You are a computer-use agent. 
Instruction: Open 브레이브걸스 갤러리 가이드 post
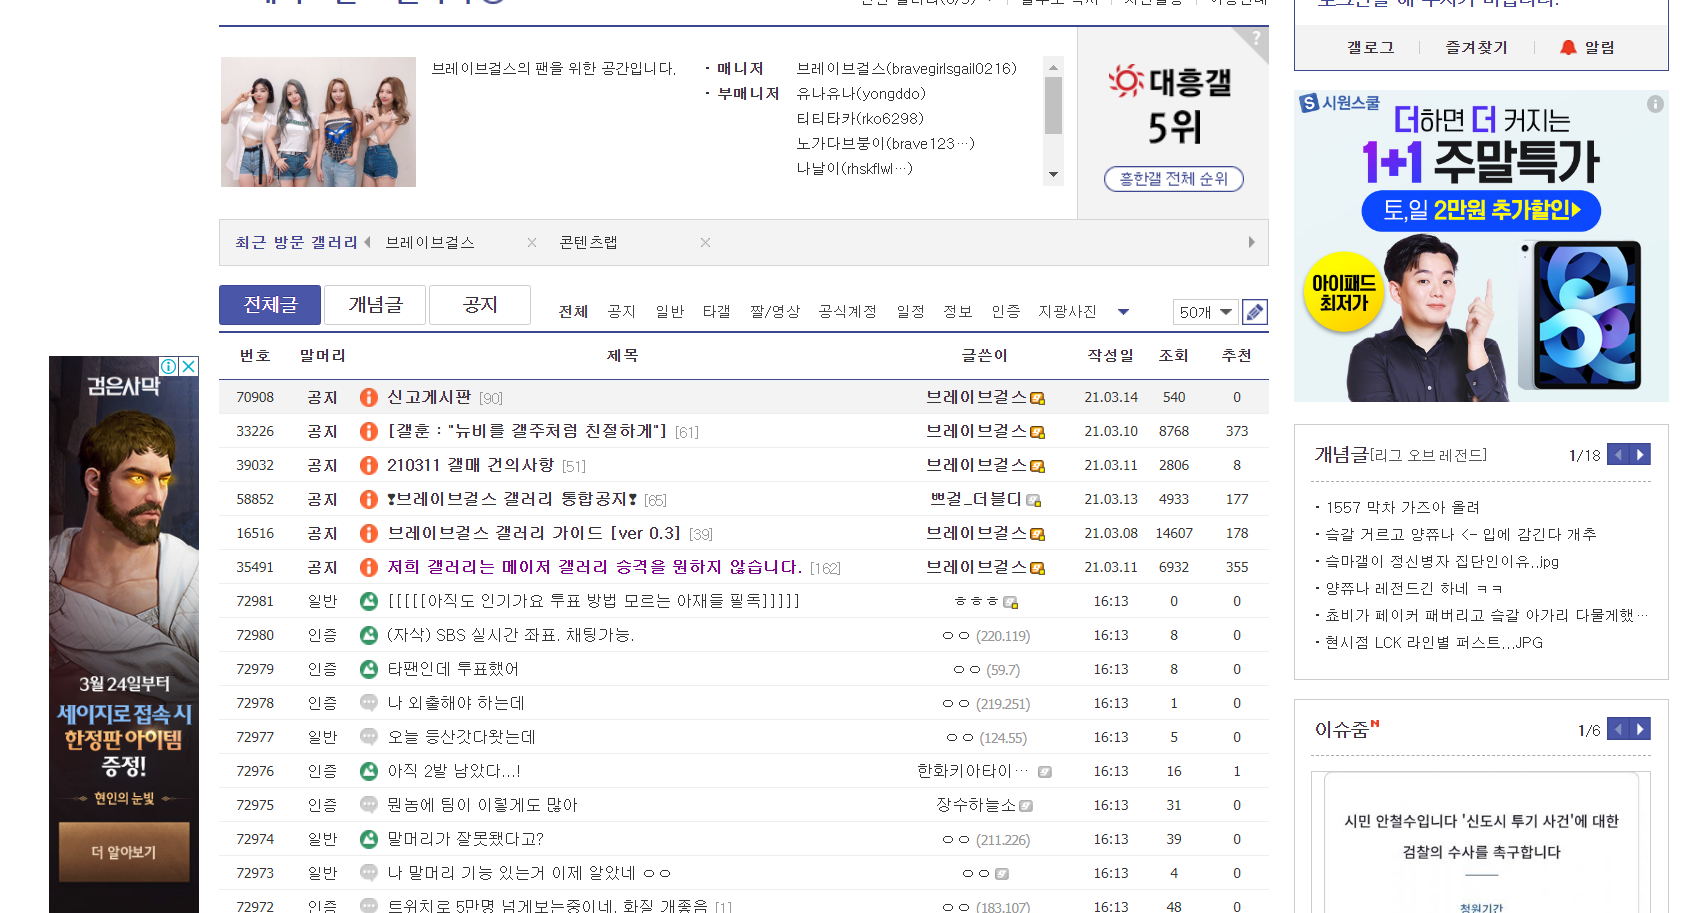coord(534,533)
